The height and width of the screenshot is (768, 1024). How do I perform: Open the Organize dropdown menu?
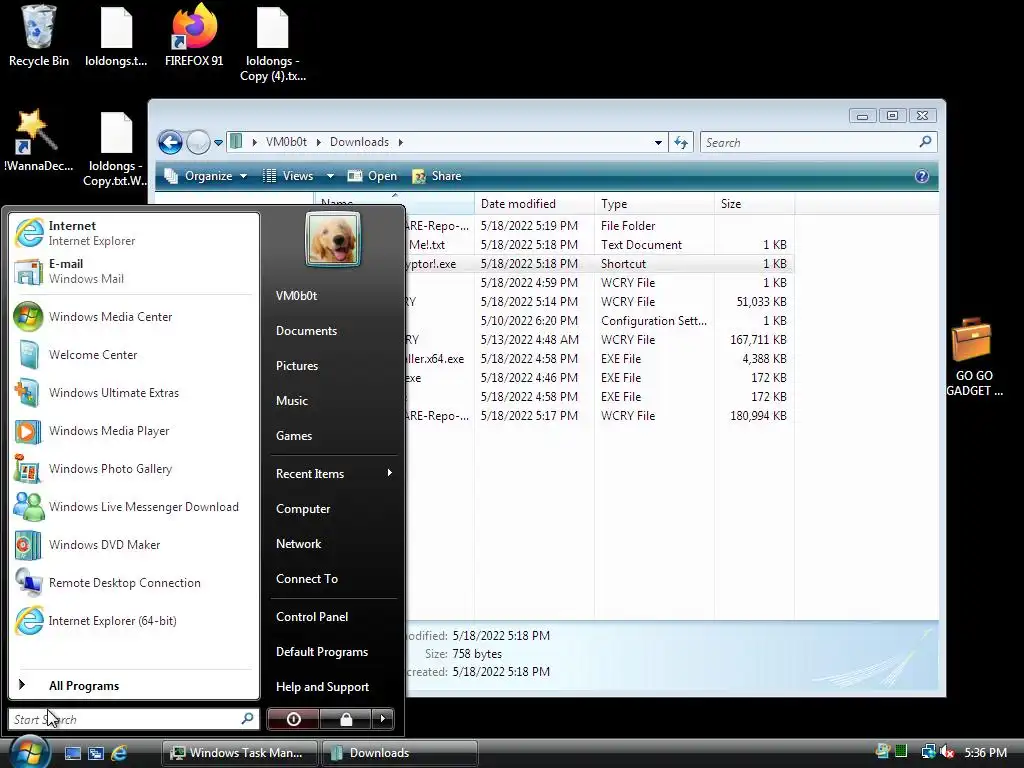tap(206, 176)
